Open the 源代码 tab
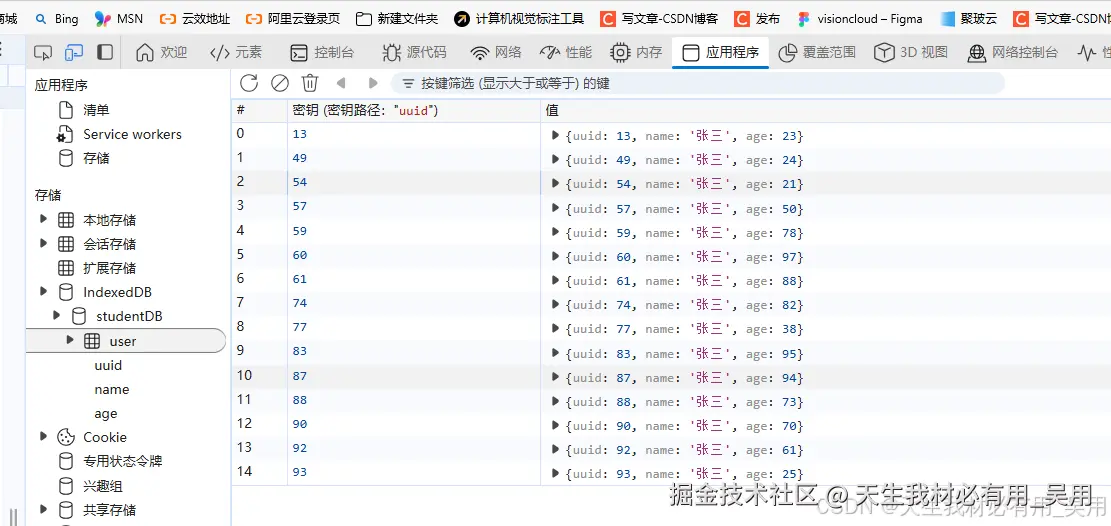1111x526 pixels. point(414,52)
